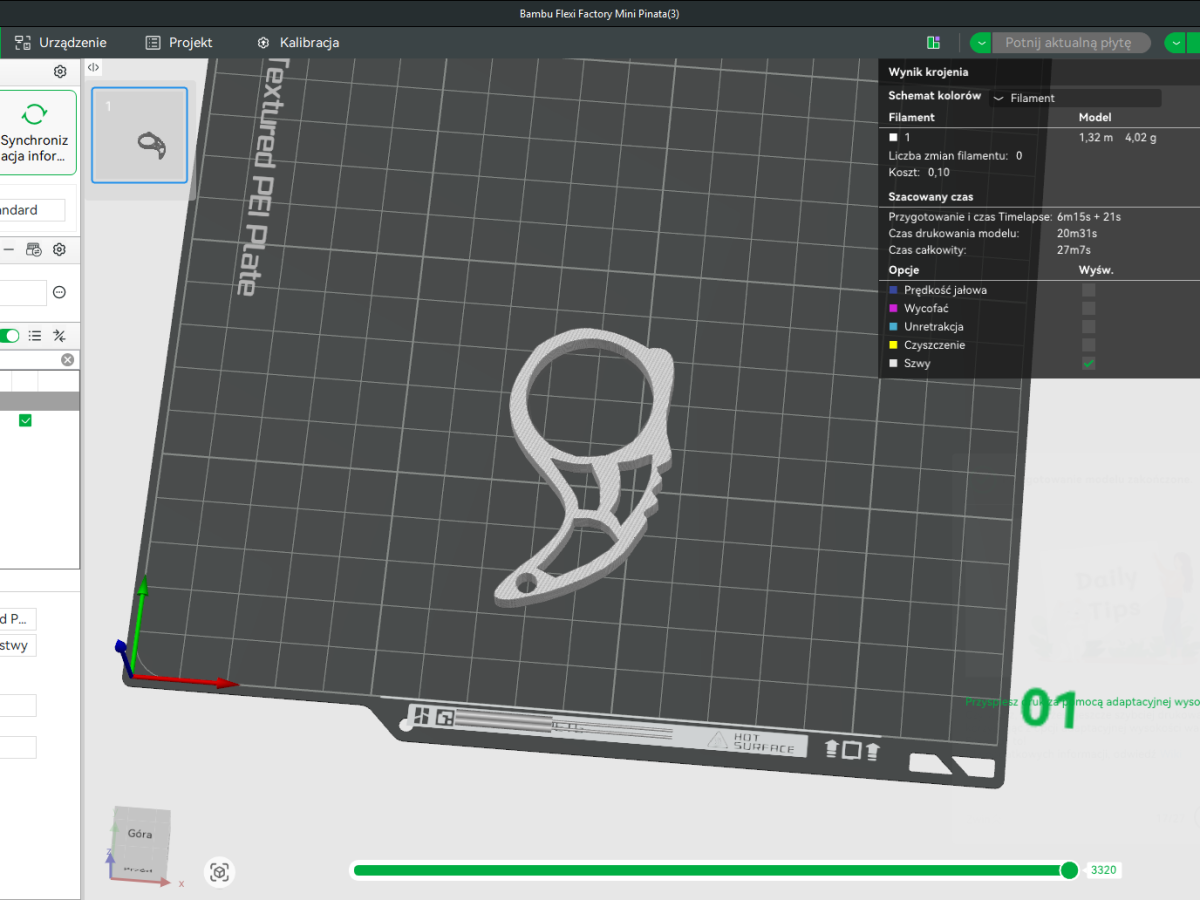
Task: Click the minus remove filament icon
Action: 9,249
